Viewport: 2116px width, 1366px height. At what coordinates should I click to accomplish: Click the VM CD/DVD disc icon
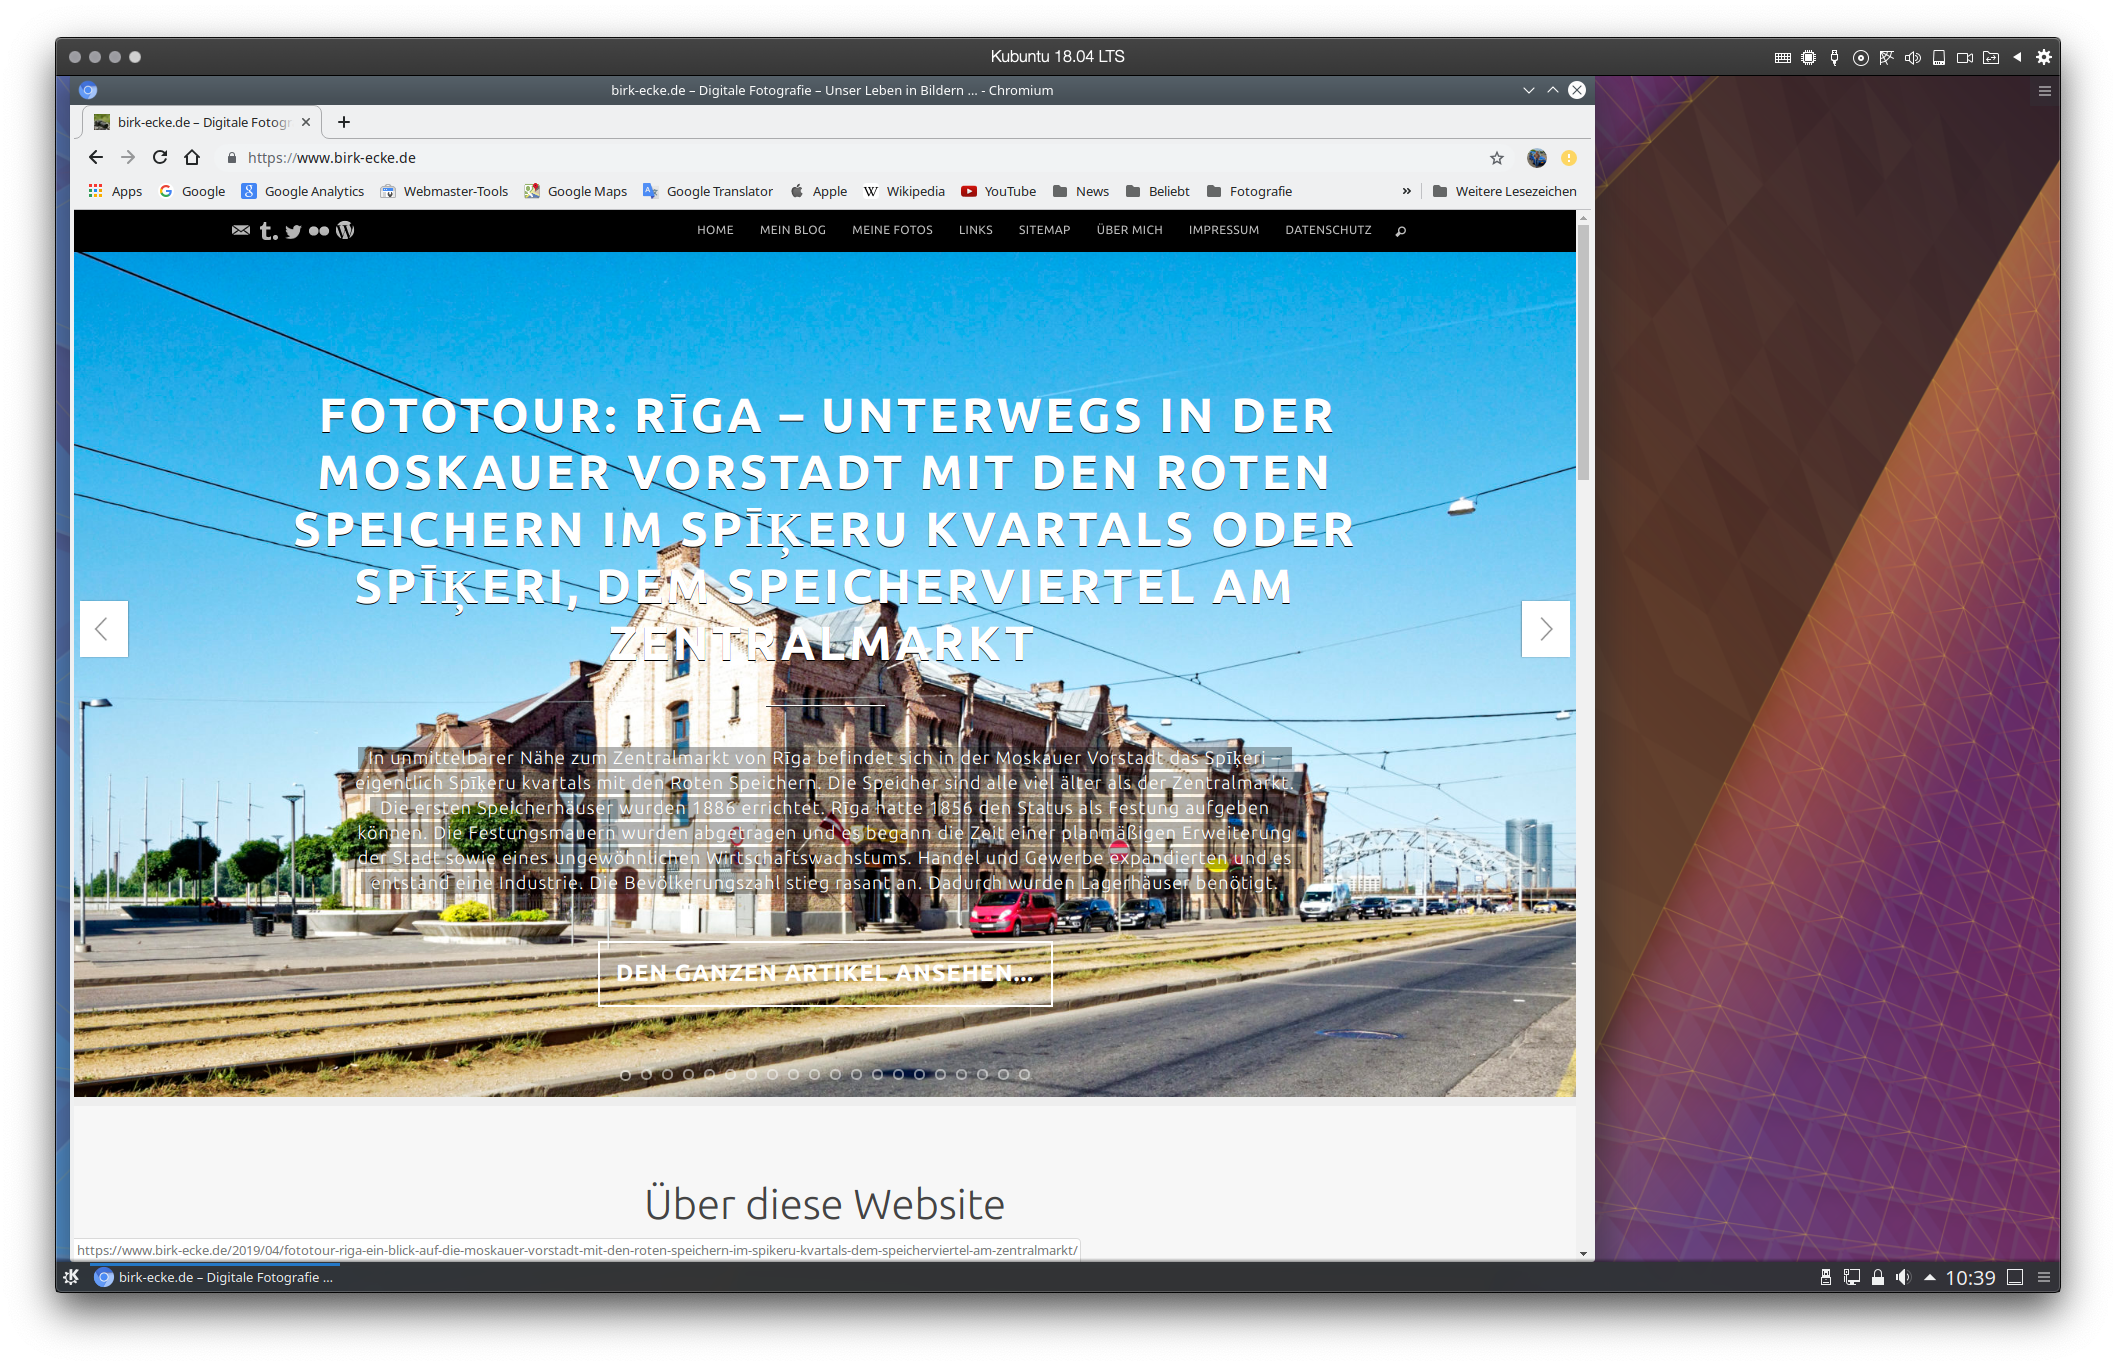[x=1860, y=57]
